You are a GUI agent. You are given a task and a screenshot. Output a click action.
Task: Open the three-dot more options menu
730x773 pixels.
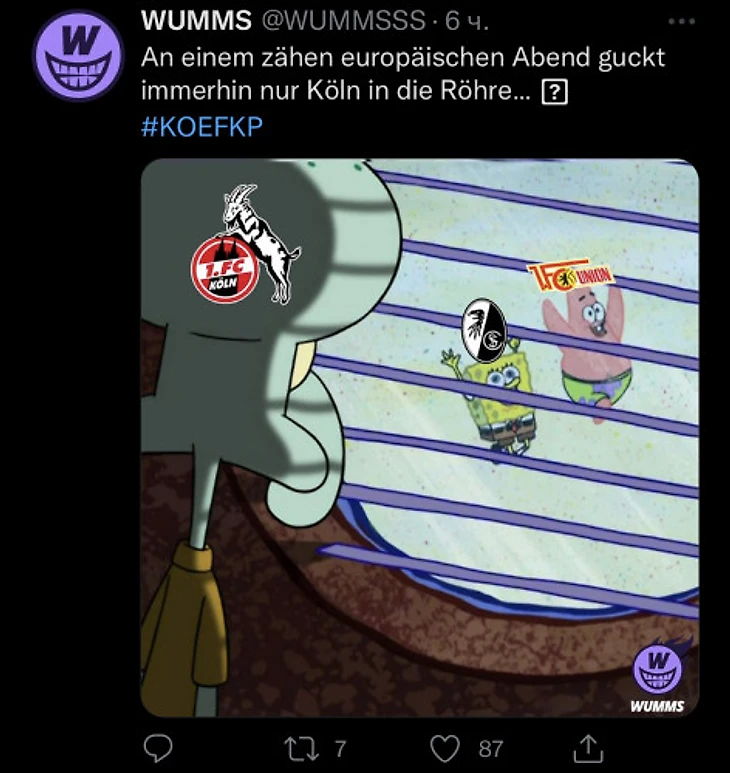tap(682, 22)
